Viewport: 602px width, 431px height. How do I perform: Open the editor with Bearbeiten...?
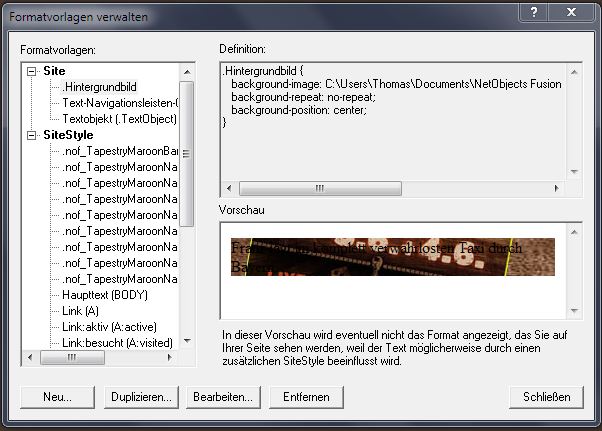pyautogui.click(x=223, y=397)
